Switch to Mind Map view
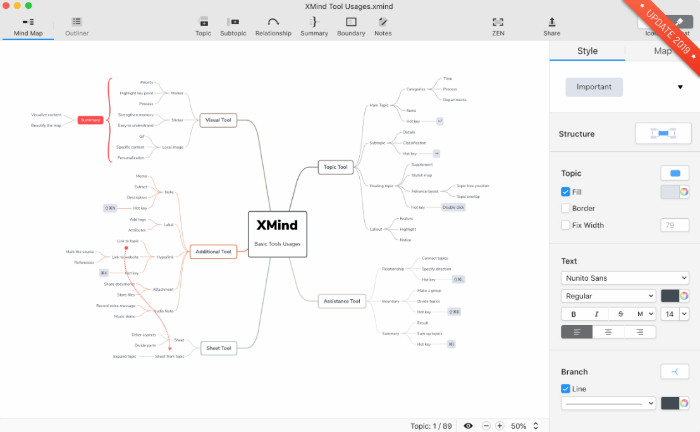This screenshot has width=700, height=432. [x=28, y=27]
